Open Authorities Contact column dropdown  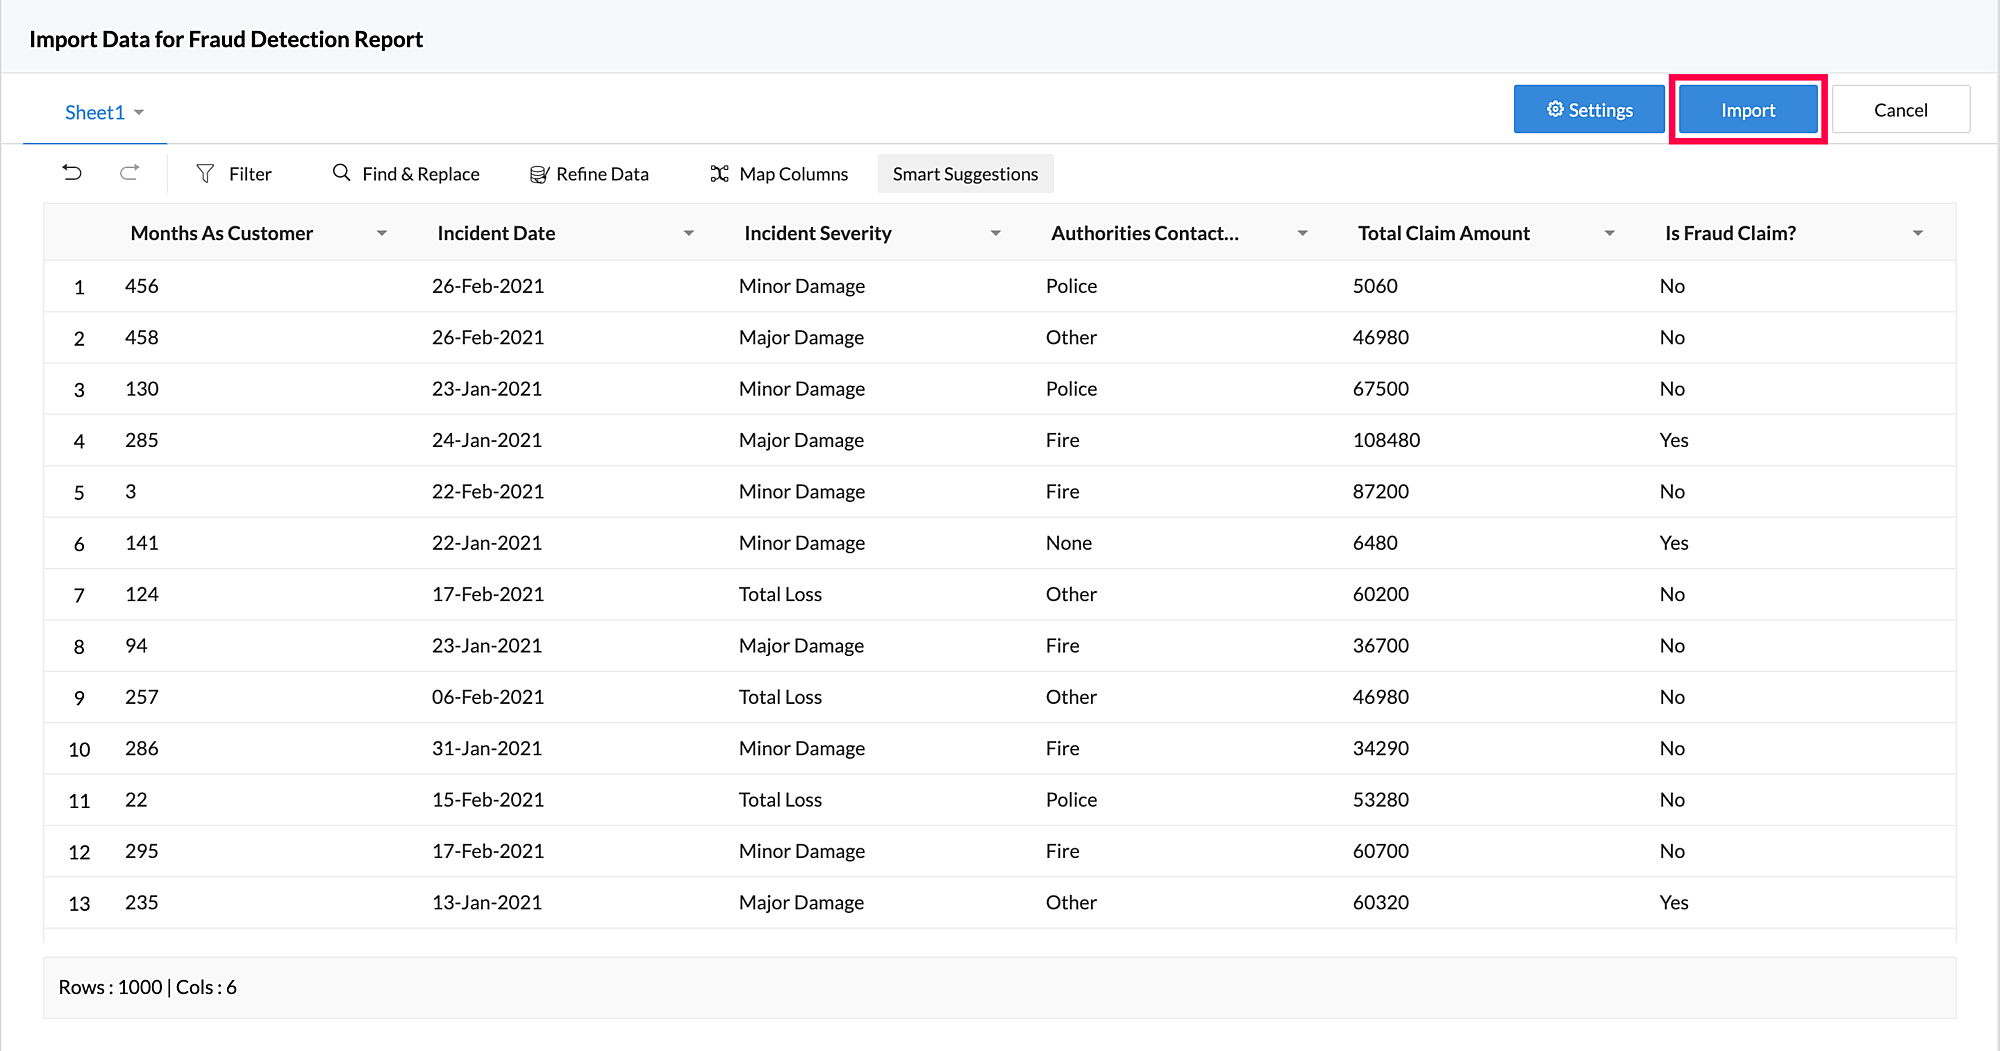pyautogui.click(x=1303, y=233)
